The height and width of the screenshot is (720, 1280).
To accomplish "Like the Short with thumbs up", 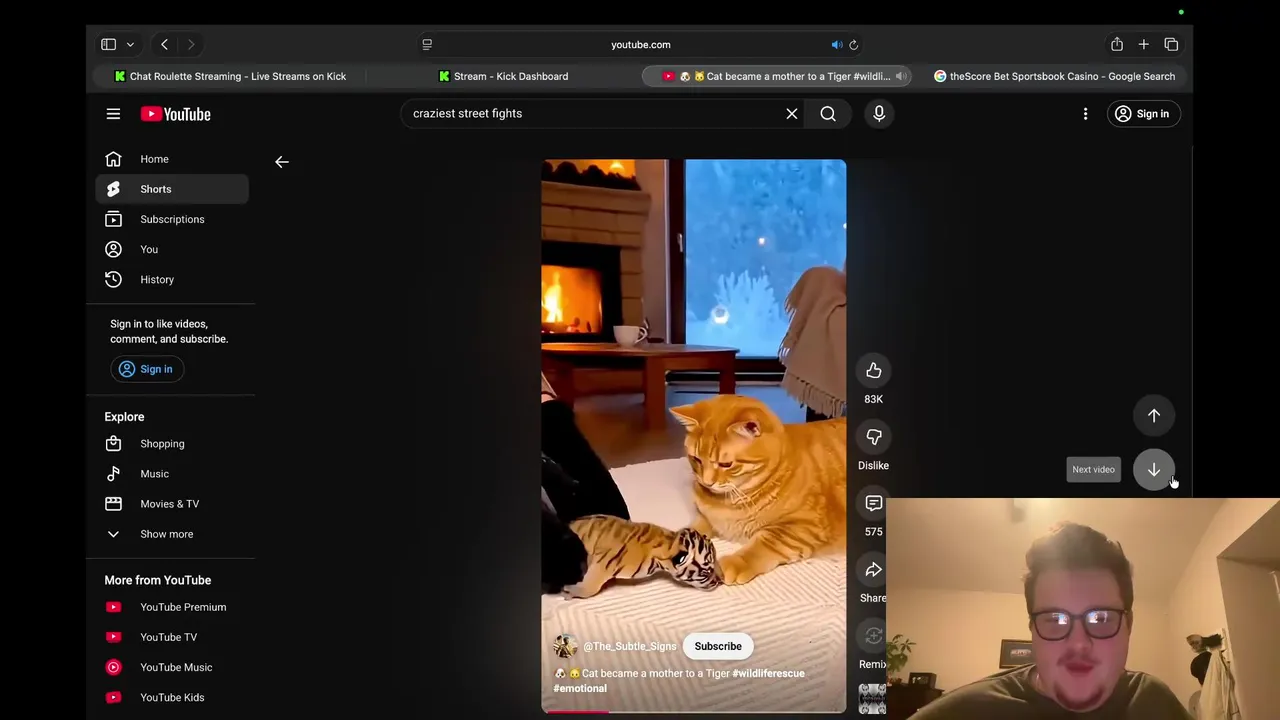I will pos(874,371).
